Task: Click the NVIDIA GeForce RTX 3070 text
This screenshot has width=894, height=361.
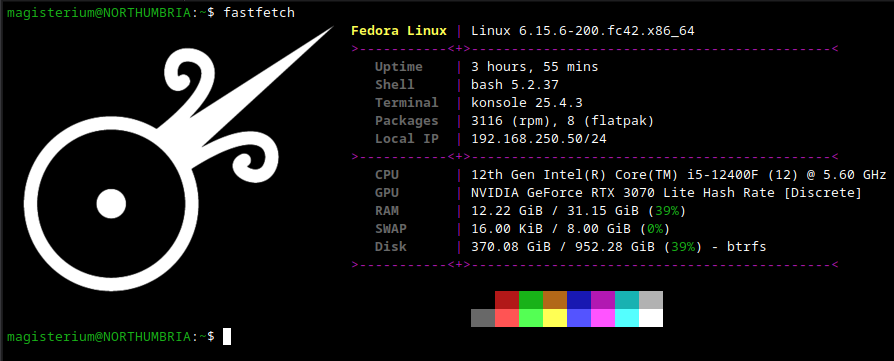Action: point(667,193)
